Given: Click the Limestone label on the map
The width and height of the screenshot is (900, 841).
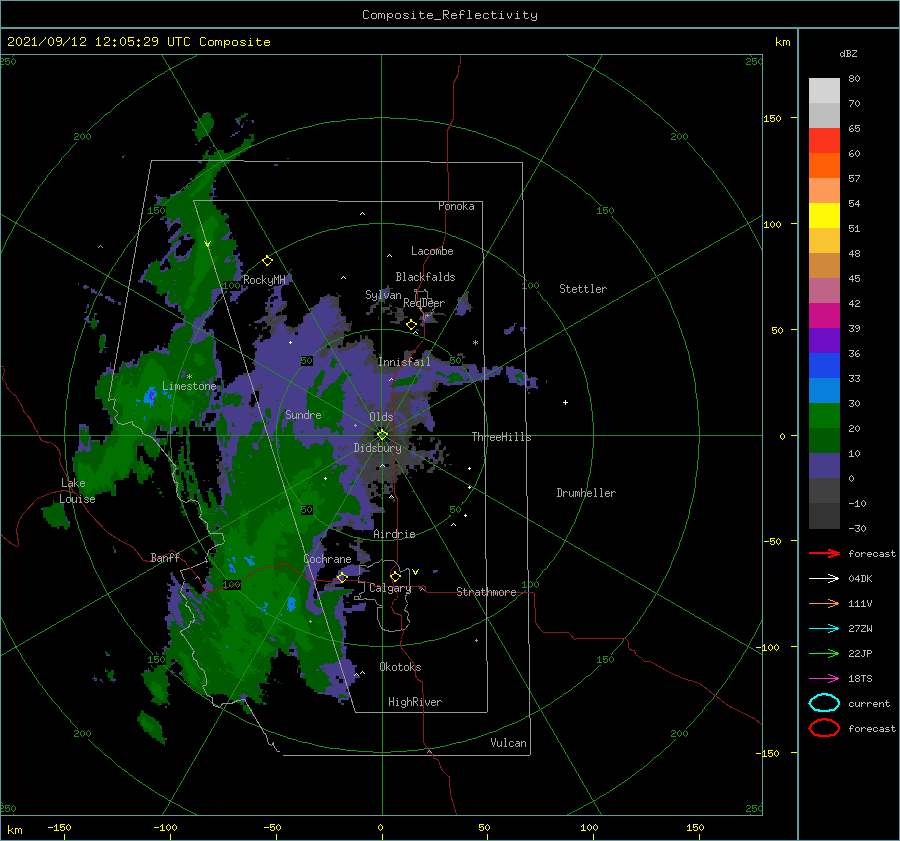Looking at the screenshot, I should click(x=189, y=386).
